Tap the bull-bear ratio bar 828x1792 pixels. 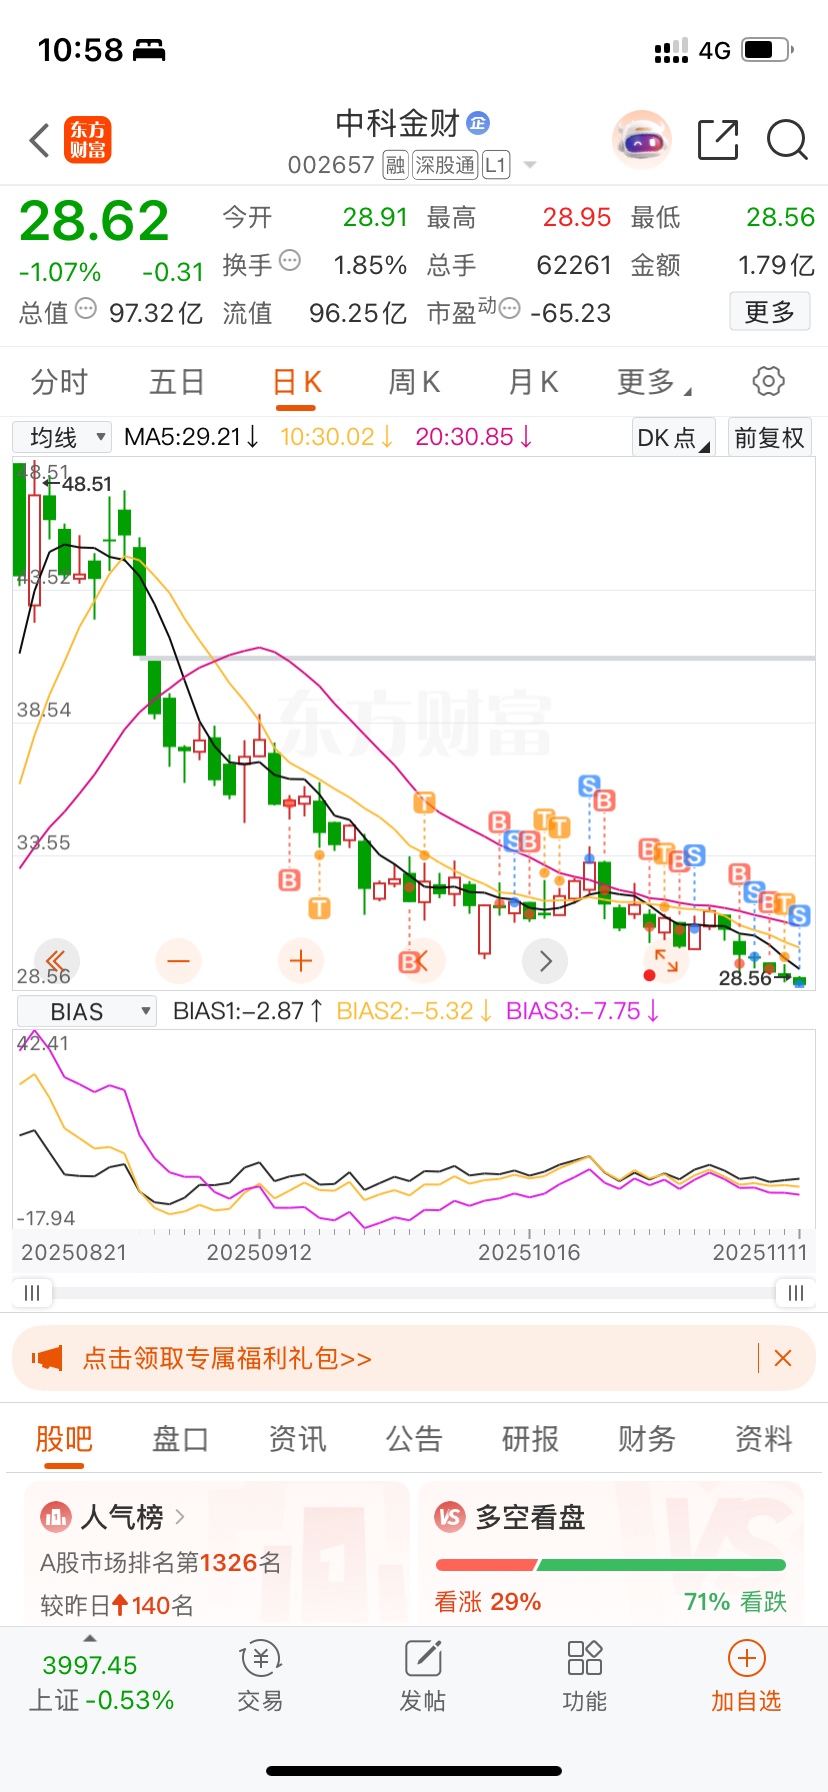click(611, 1565)
